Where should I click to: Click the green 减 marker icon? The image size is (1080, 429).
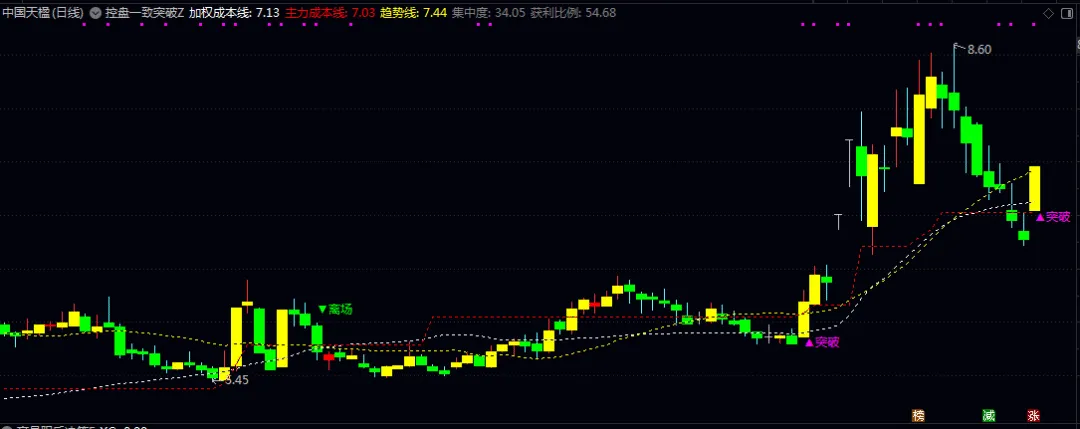coord(988,415)
